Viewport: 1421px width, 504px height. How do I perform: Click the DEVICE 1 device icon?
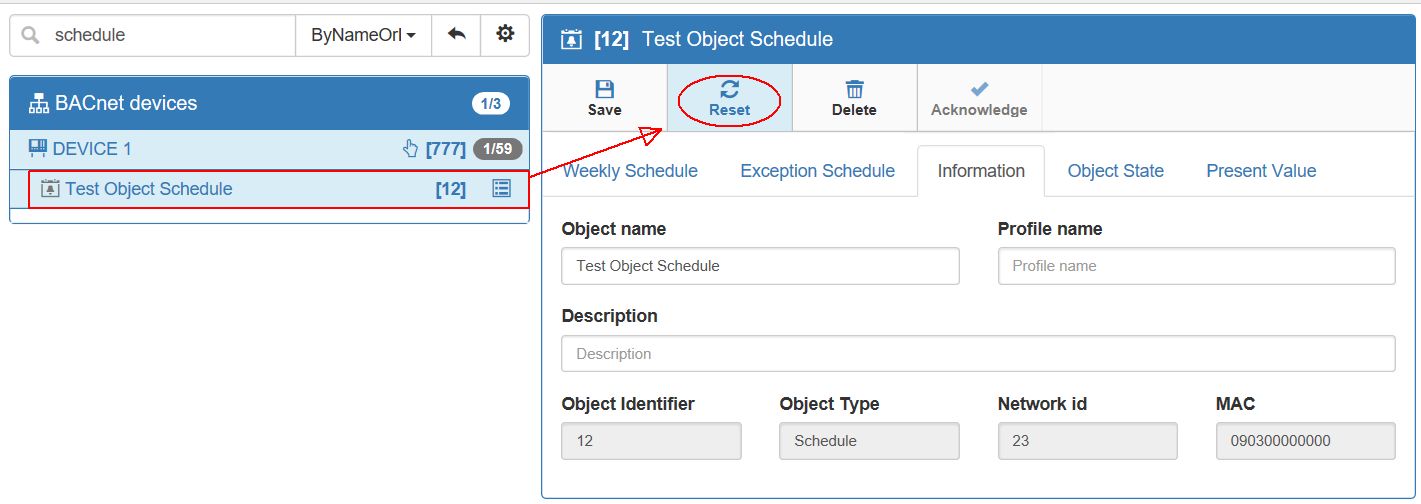38,149
